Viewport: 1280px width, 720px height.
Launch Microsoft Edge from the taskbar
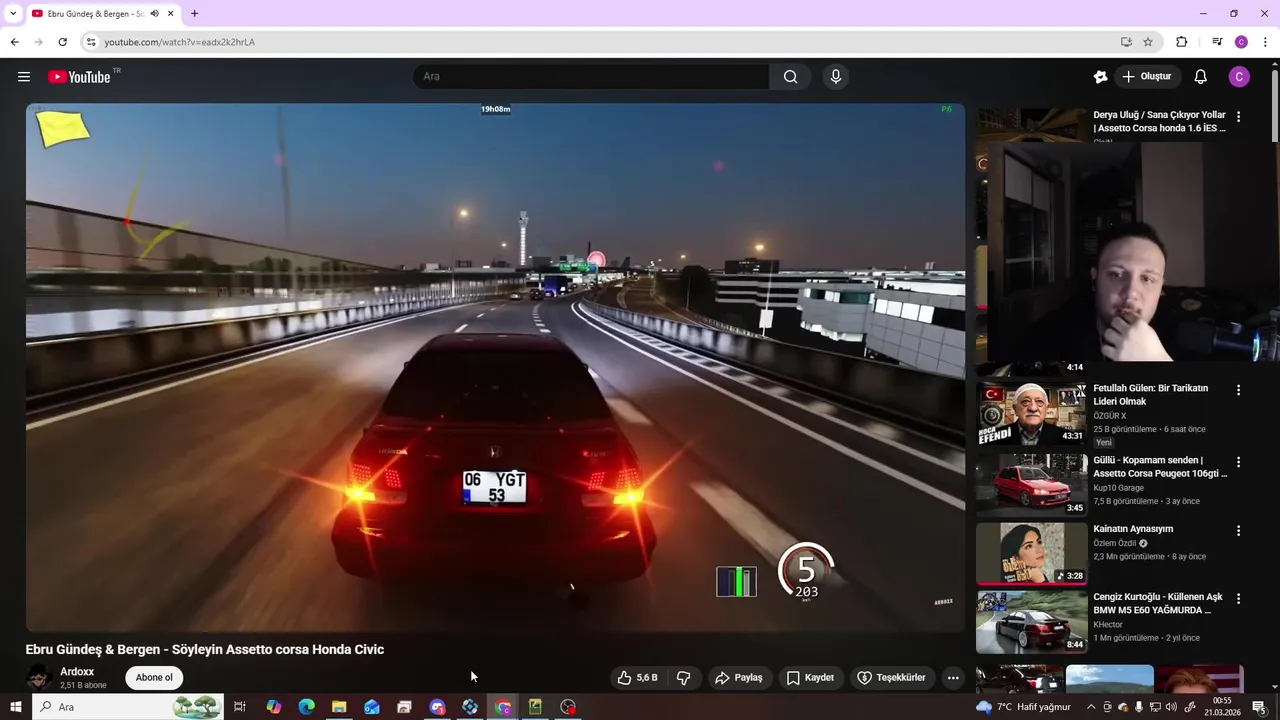pos(306,707)
